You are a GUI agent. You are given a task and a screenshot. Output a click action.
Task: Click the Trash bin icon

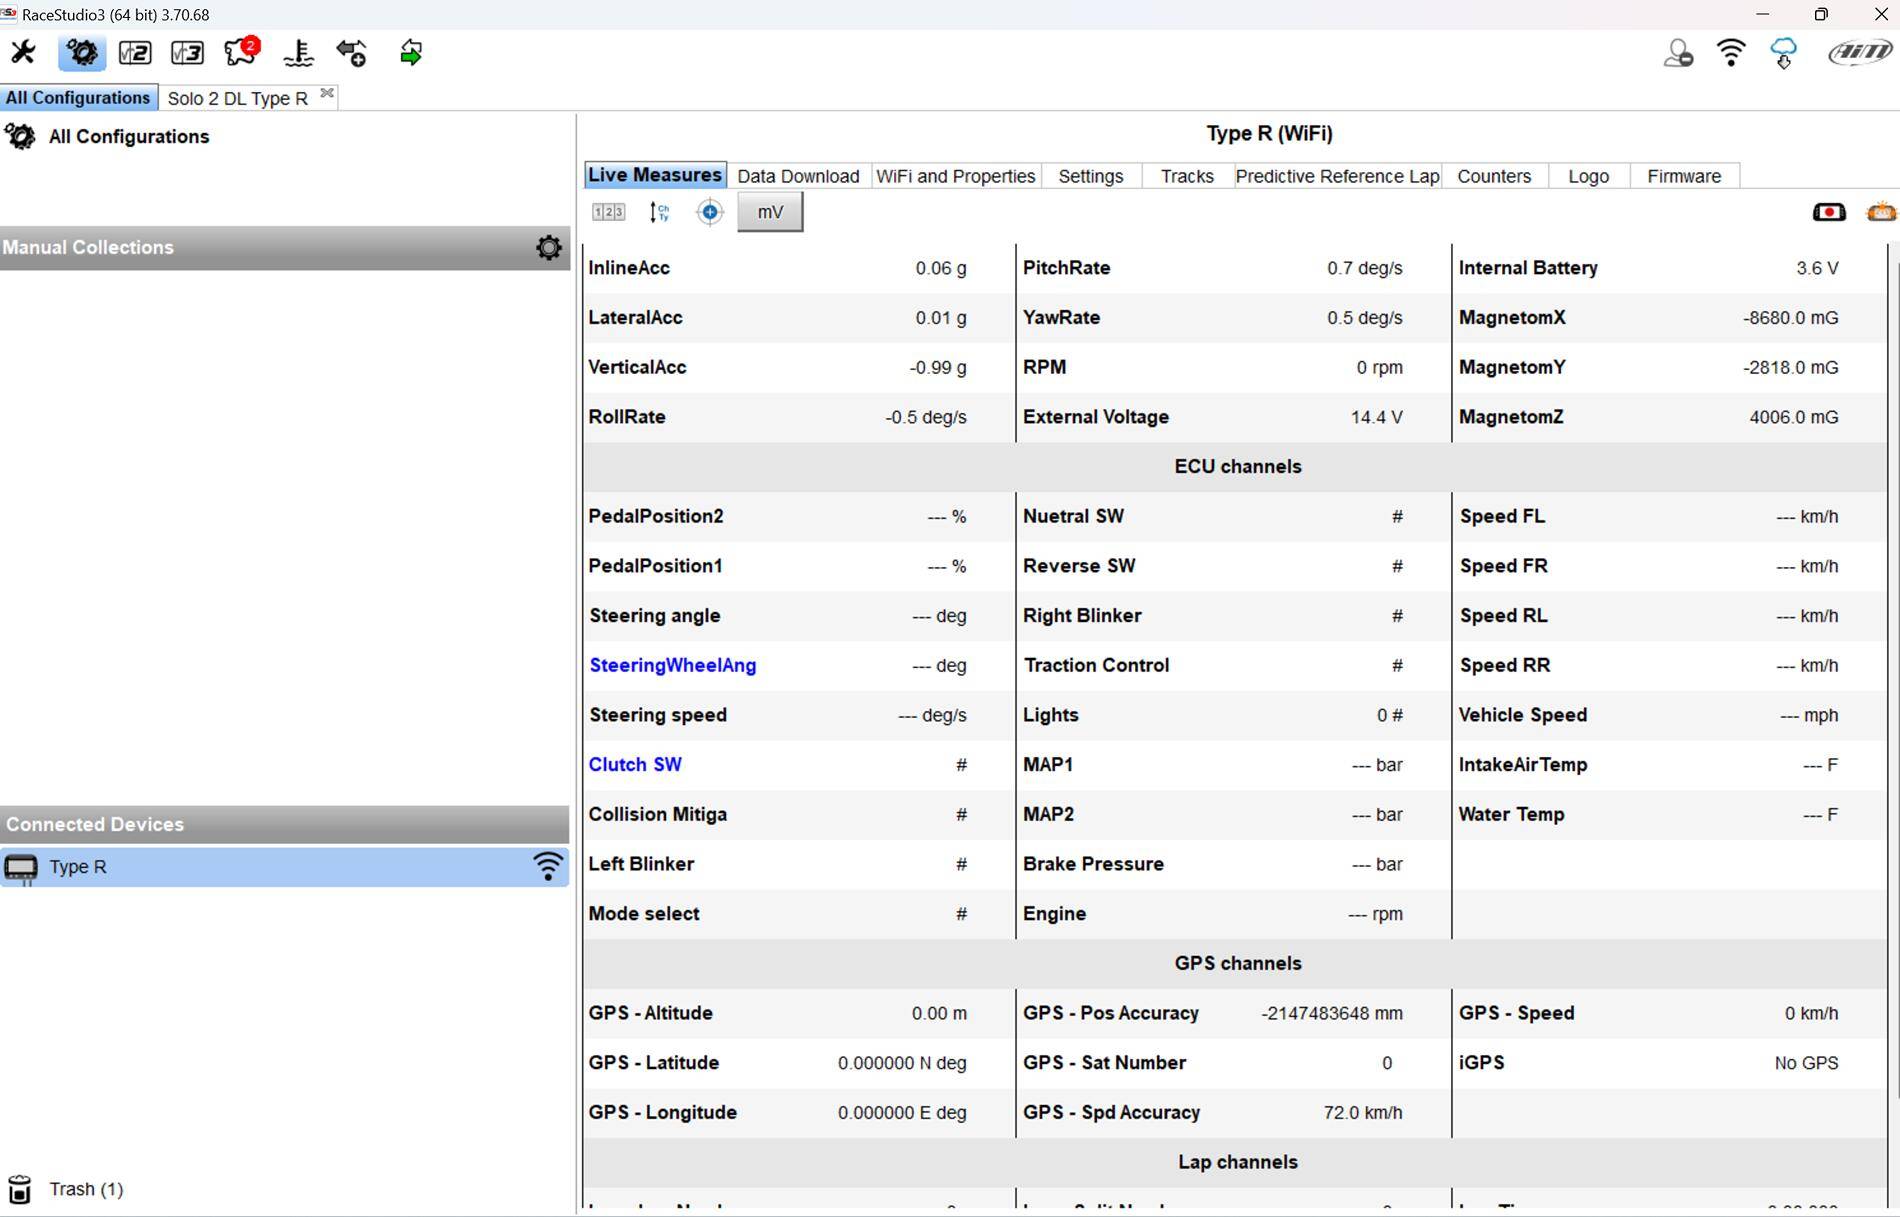19,1189
